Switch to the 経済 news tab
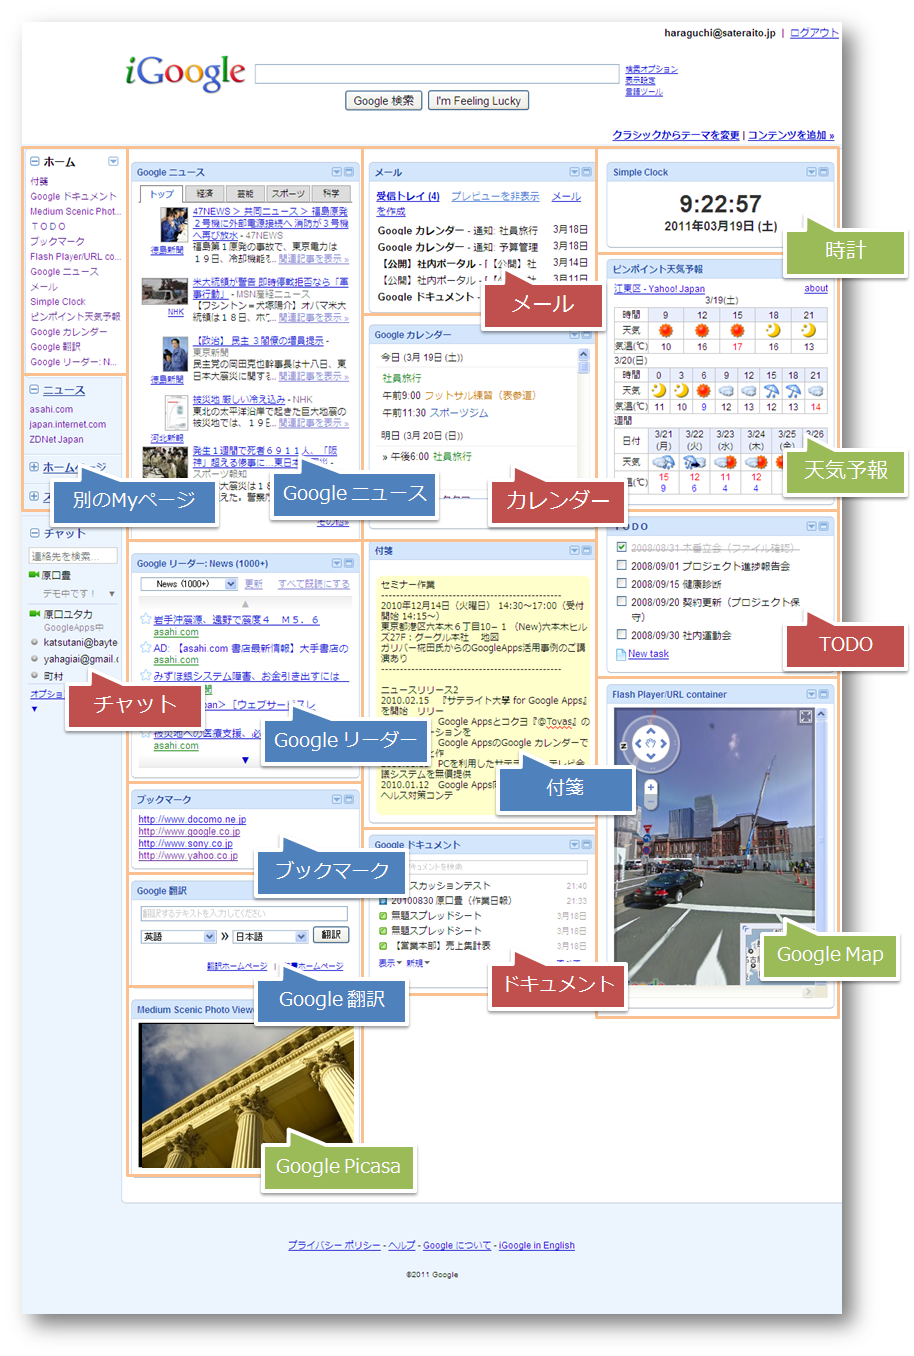Image resolution: width=914 pixels, height=1356 pixels. pos(204,194)
